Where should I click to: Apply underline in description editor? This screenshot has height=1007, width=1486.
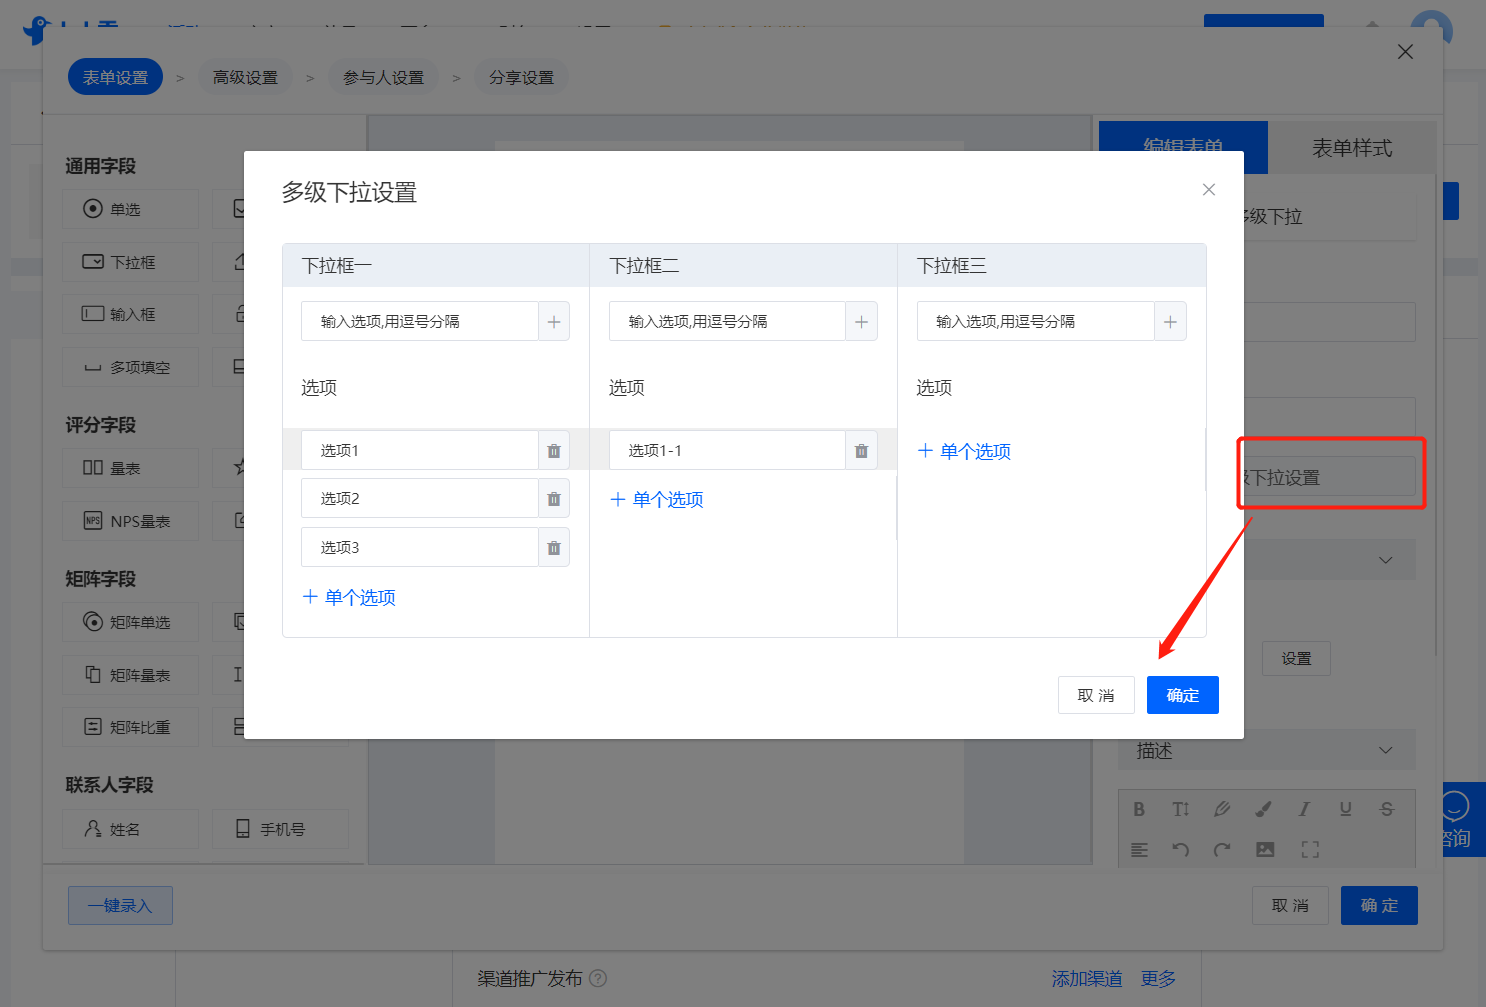click(x=1346, y=809)
